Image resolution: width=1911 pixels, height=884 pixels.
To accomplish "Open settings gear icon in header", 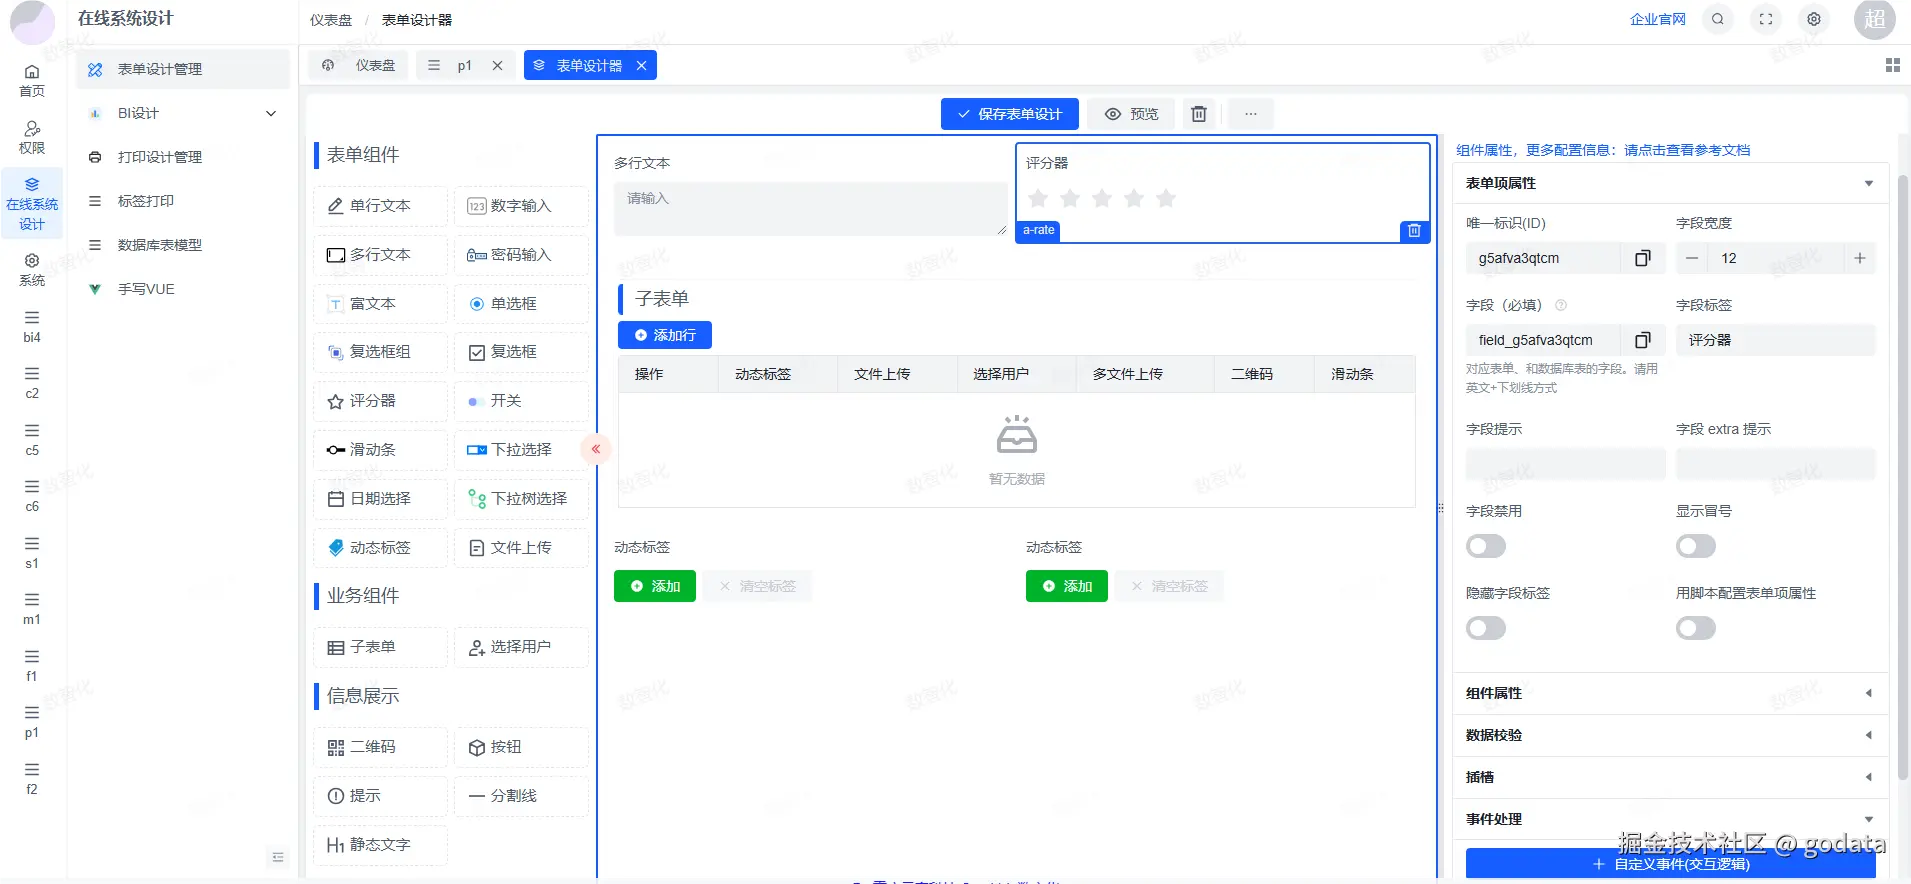I will click(1814, 19).
